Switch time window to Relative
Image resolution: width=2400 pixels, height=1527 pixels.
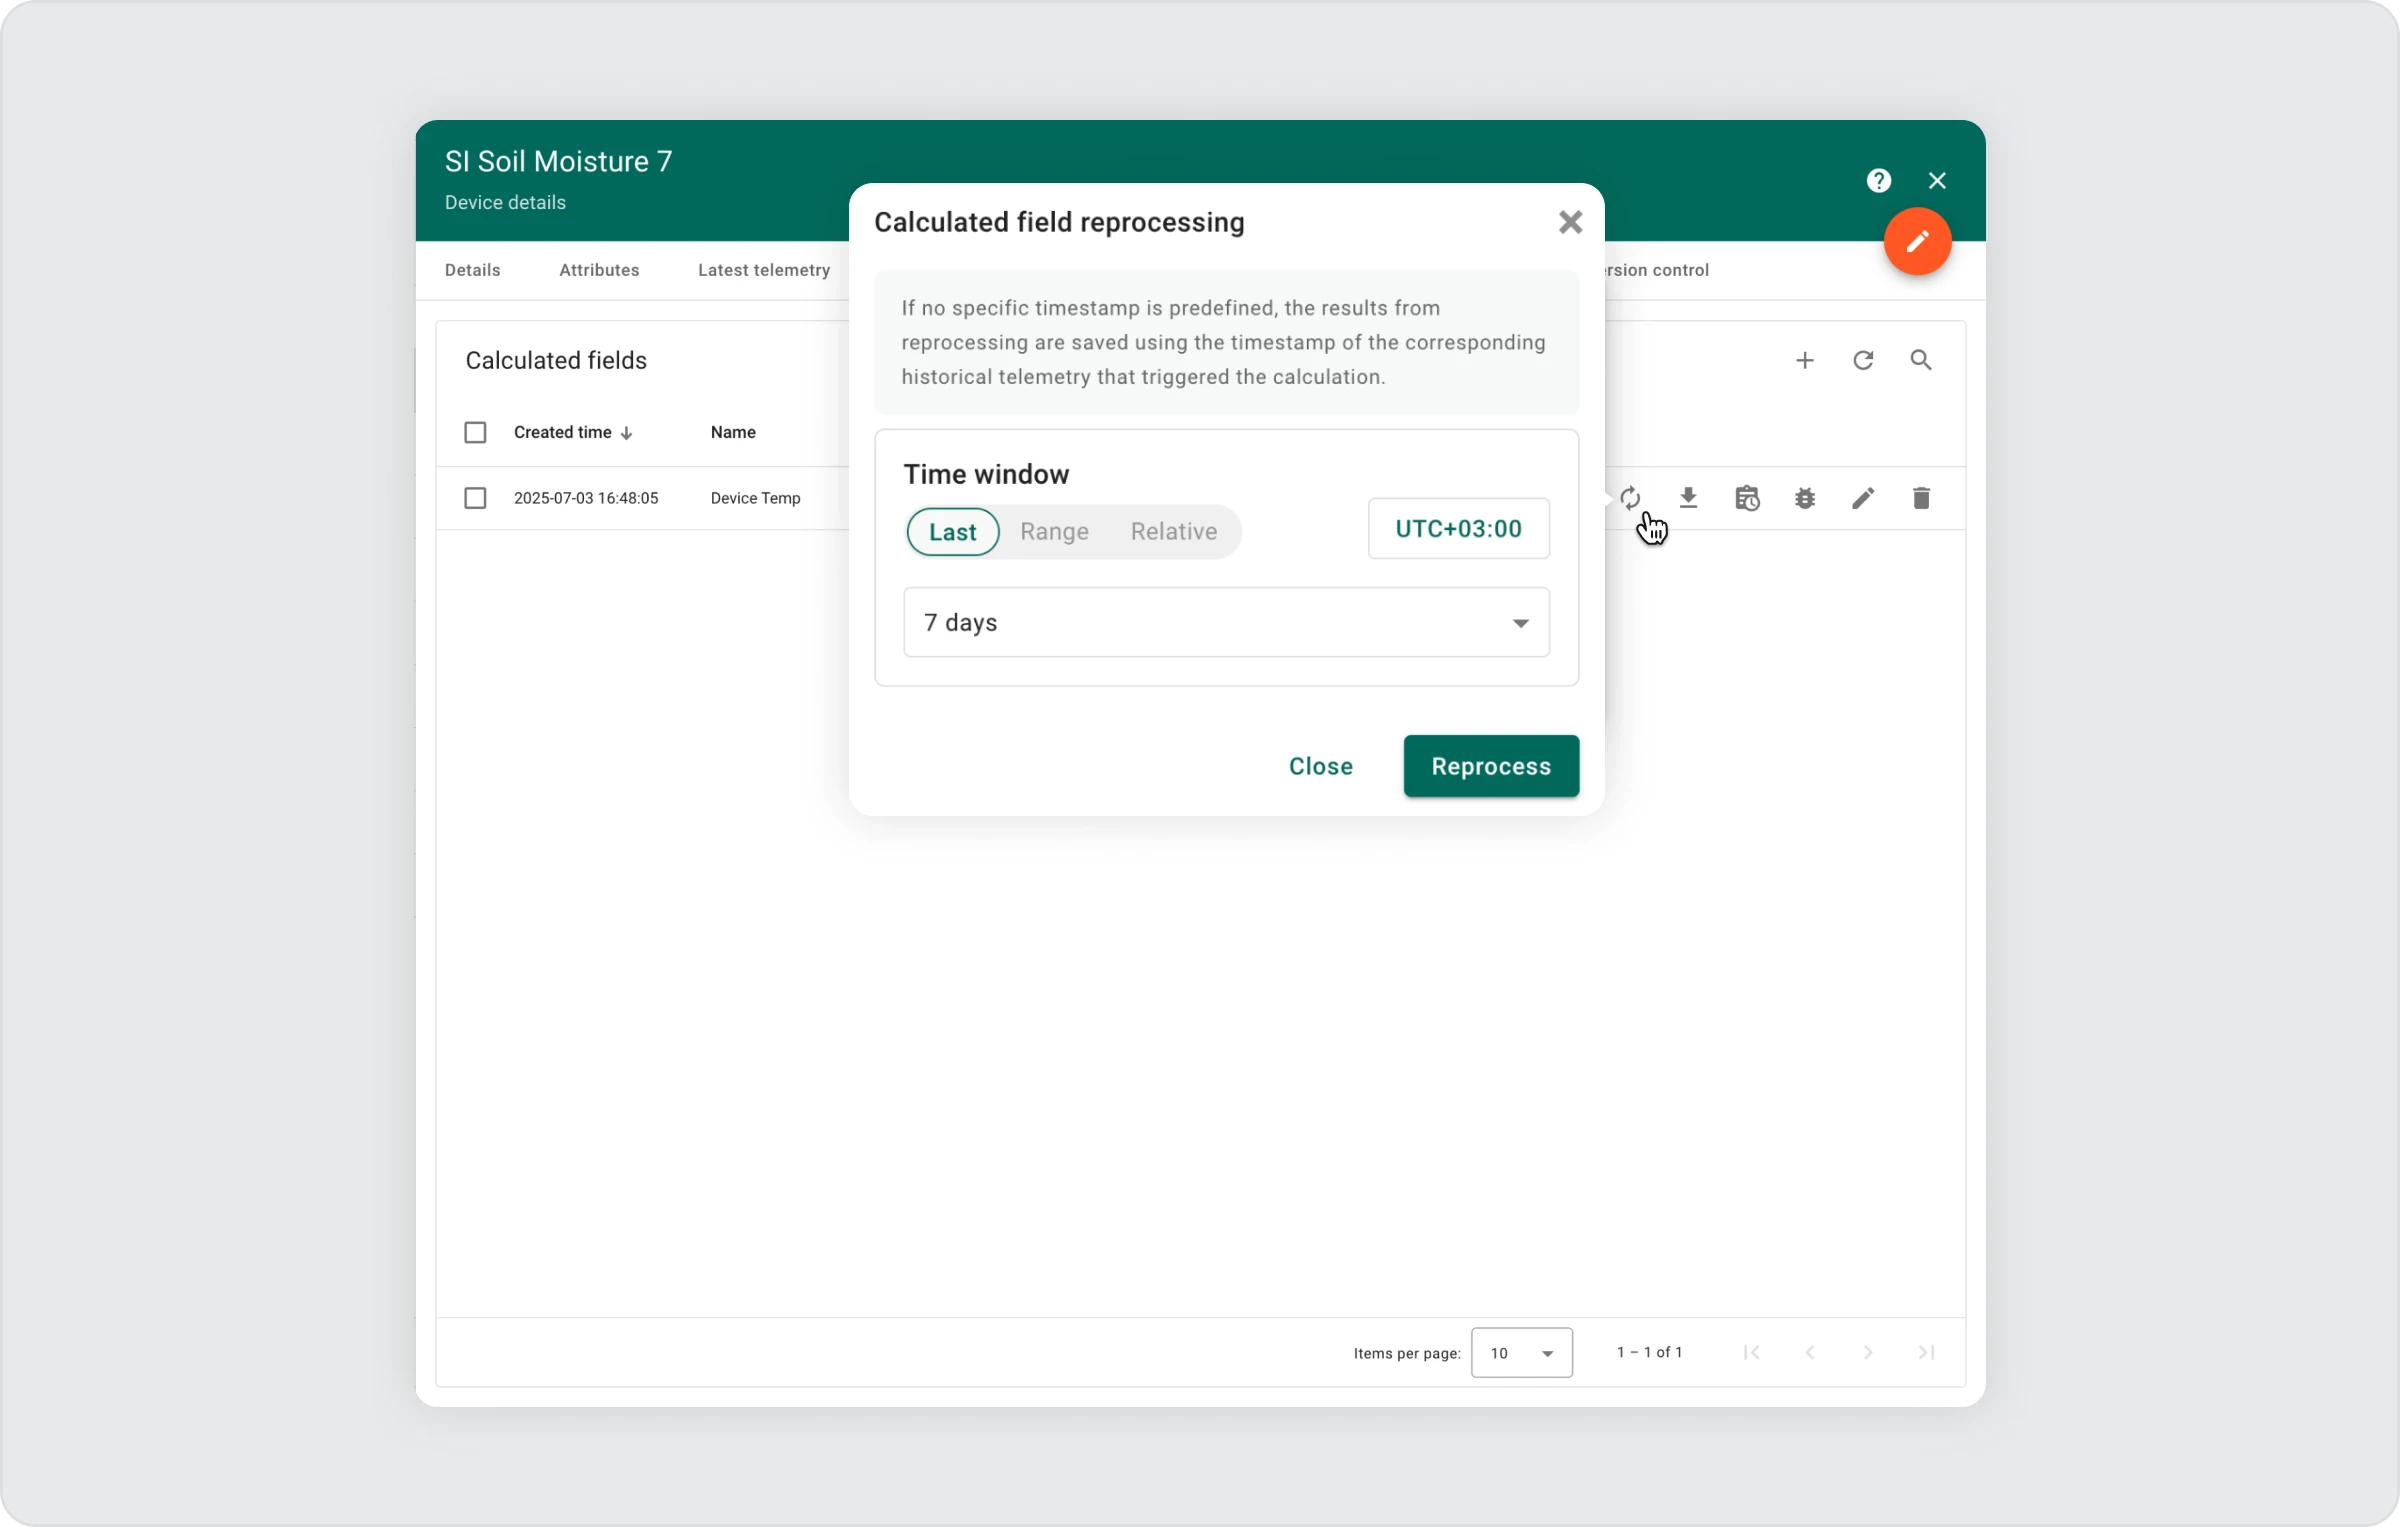pos(1173,531)
